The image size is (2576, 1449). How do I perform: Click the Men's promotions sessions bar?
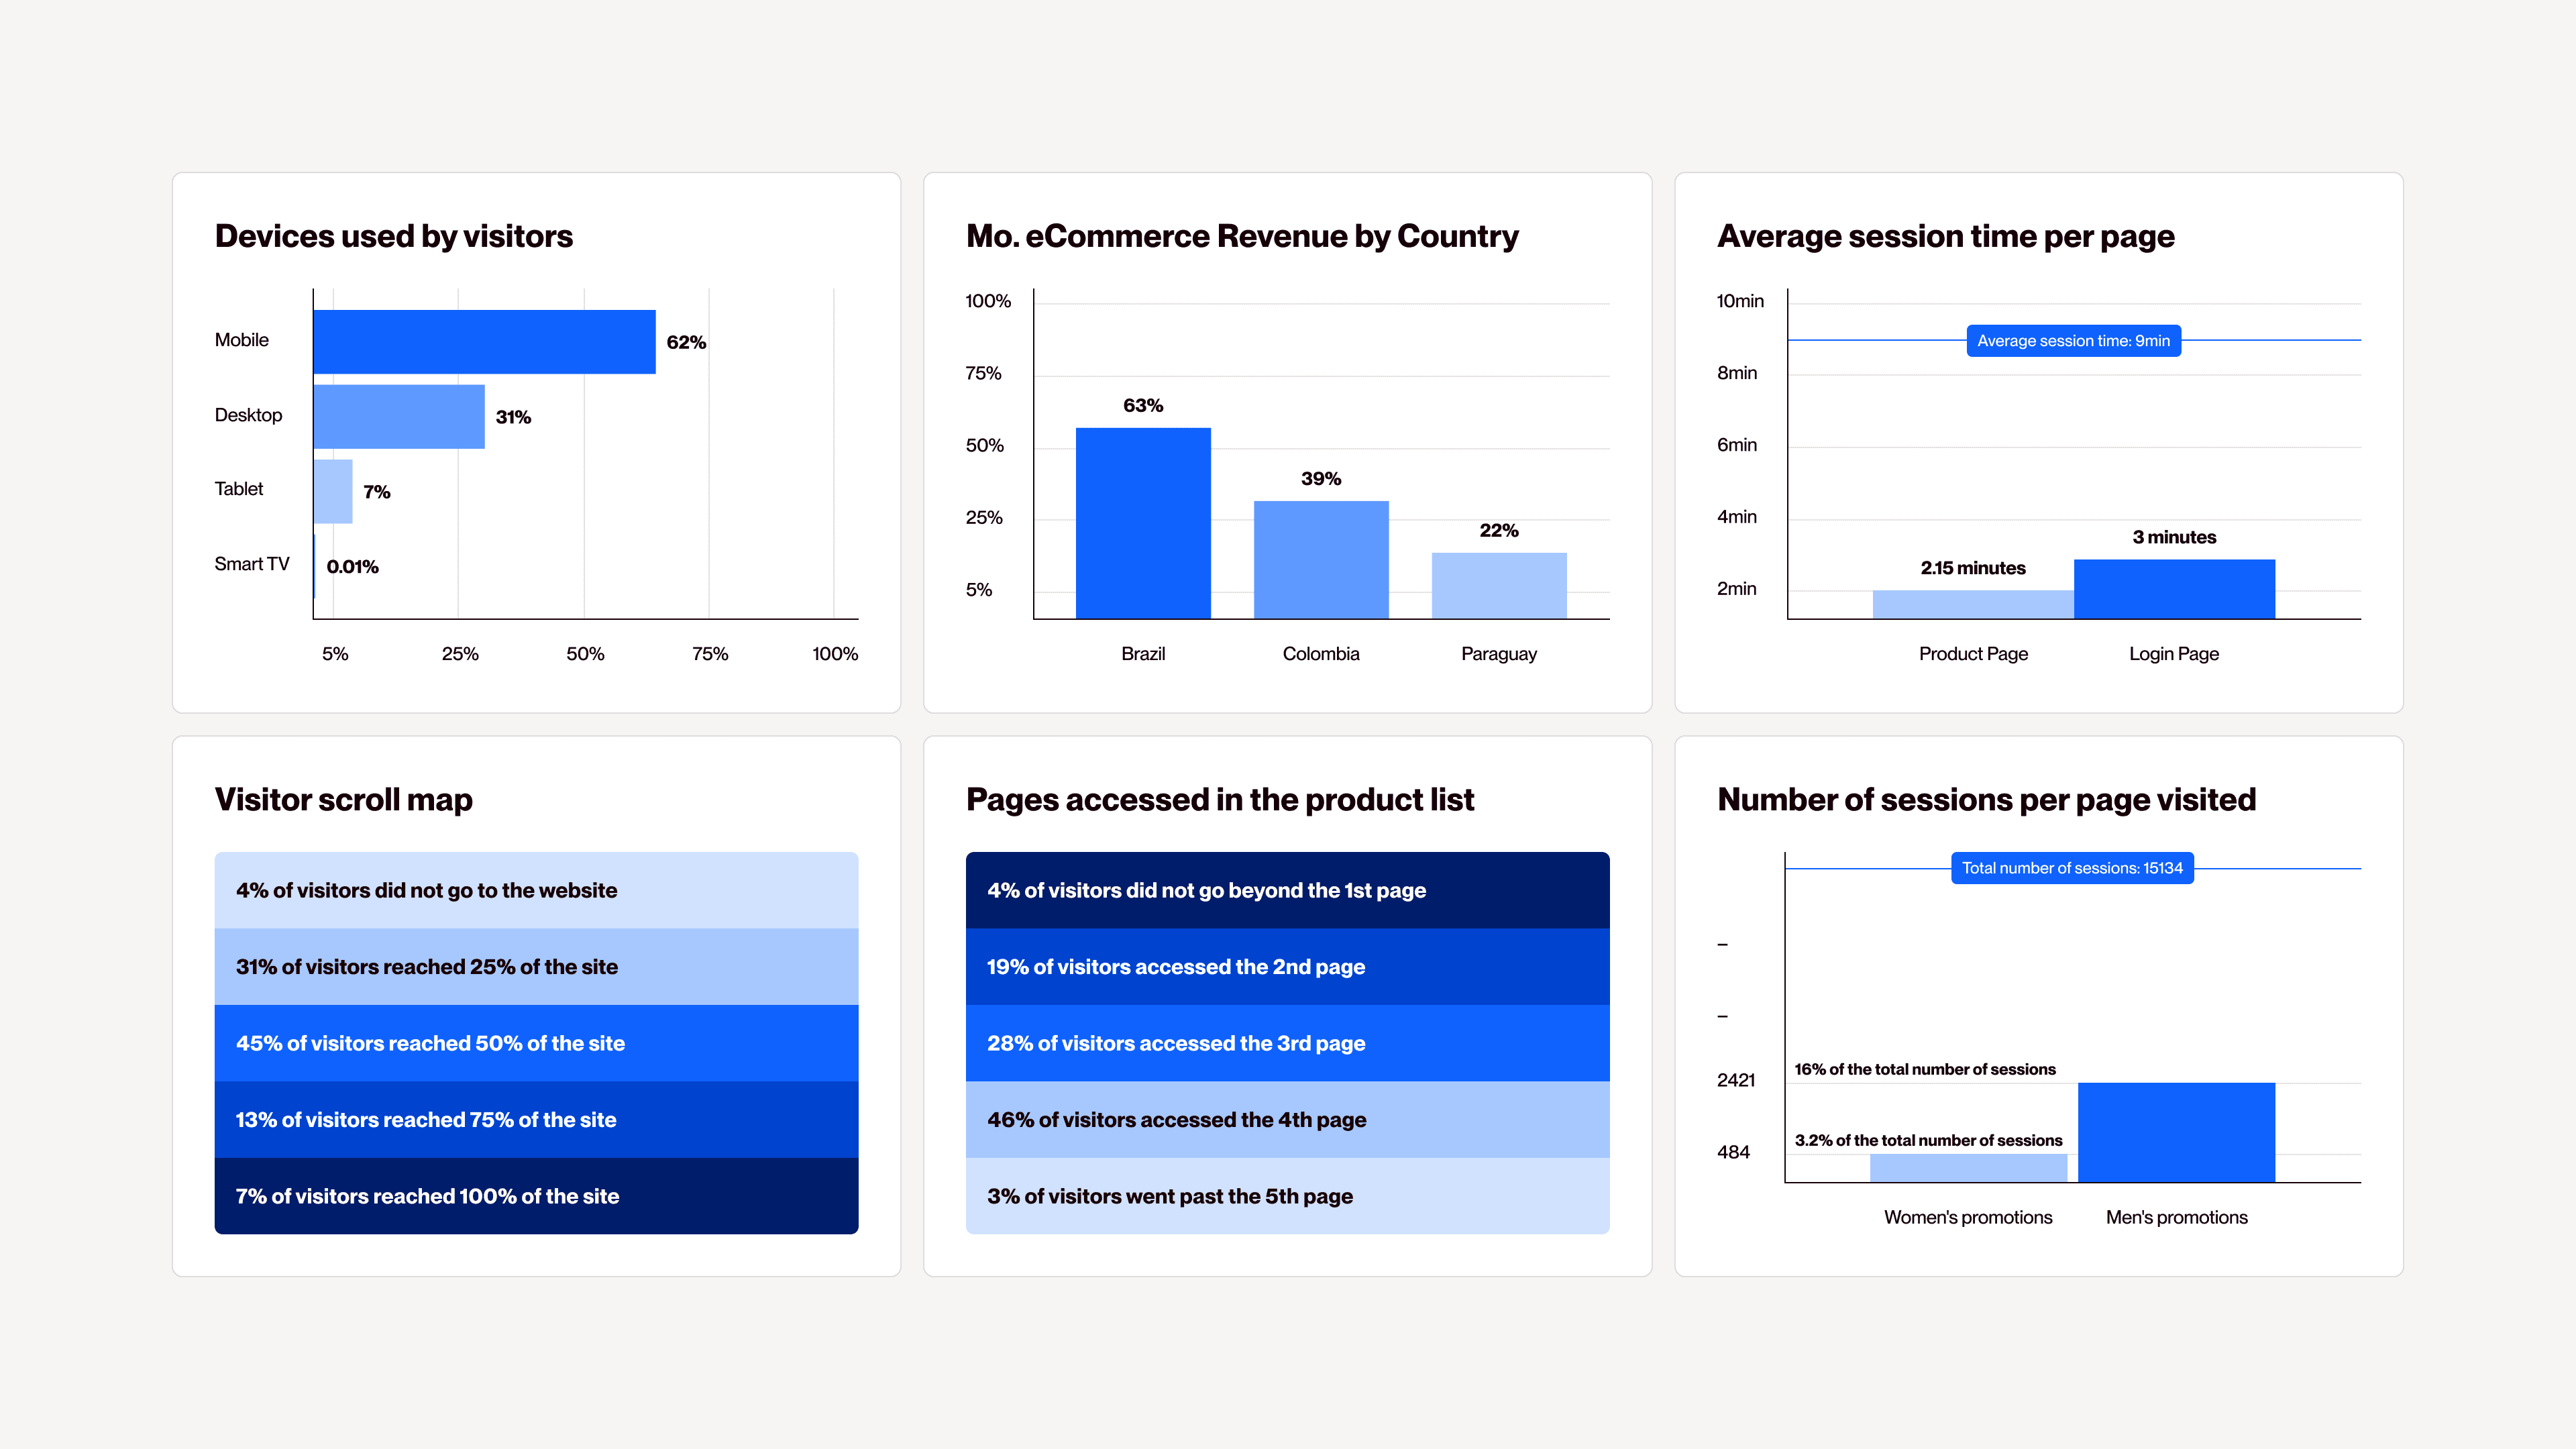2176,1132
